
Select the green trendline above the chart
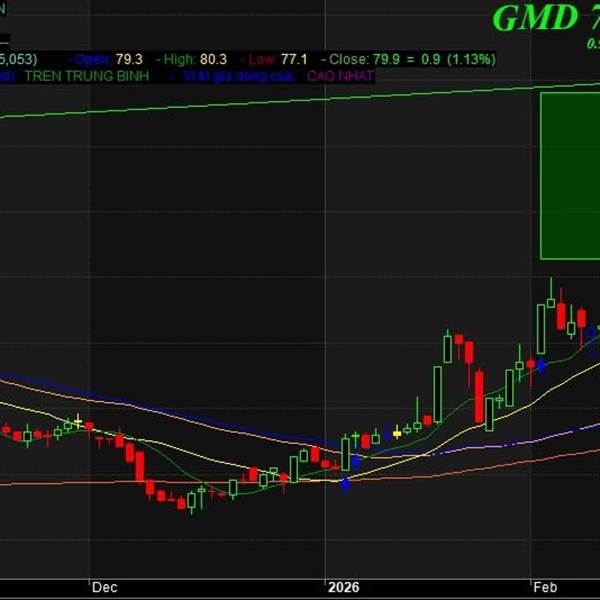tap(300, 100)
